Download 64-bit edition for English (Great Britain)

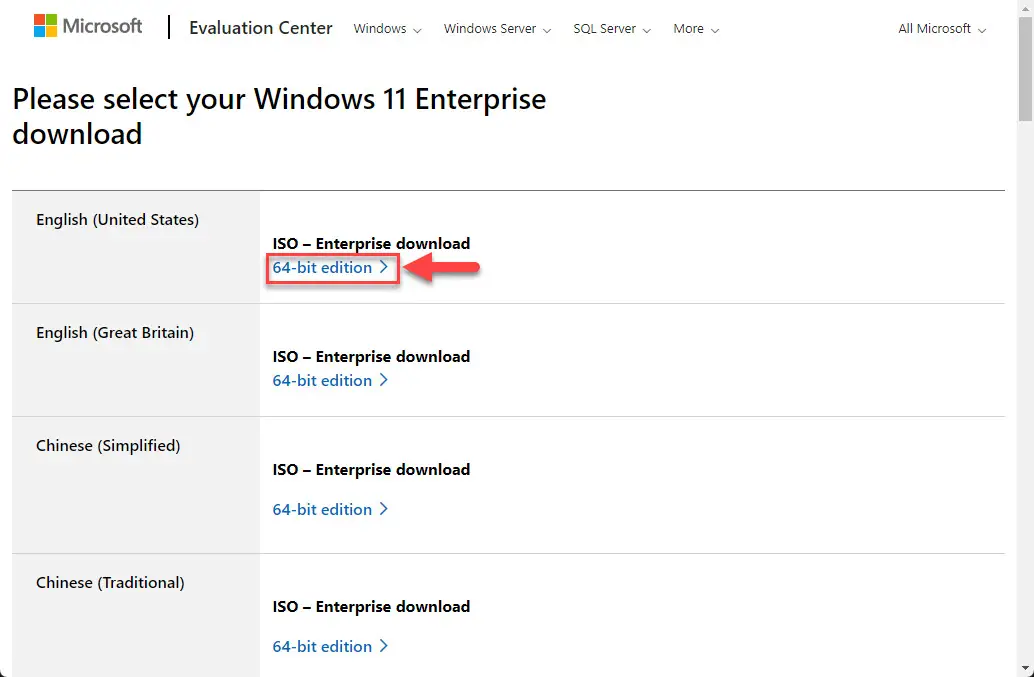tap(330, 380)
